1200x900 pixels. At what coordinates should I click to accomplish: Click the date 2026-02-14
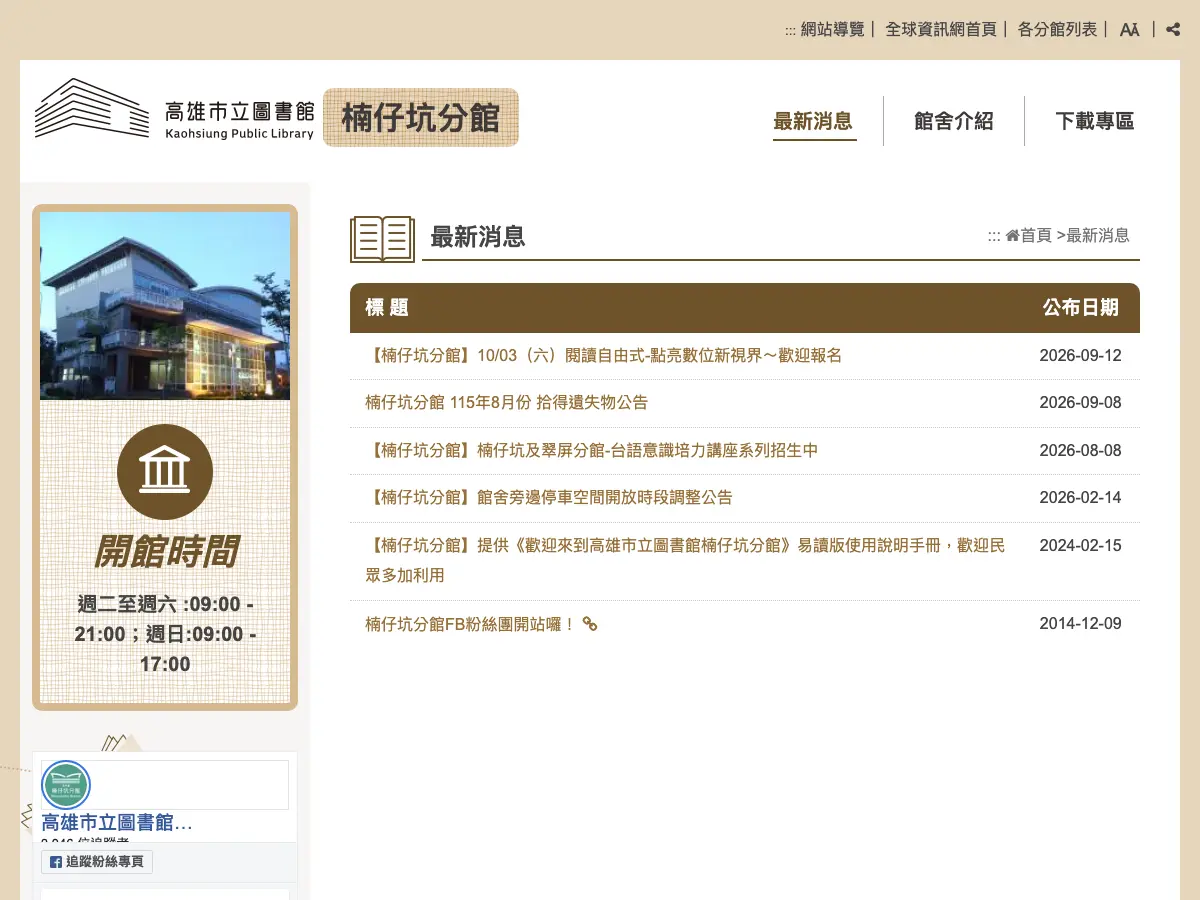(1081, 497)
